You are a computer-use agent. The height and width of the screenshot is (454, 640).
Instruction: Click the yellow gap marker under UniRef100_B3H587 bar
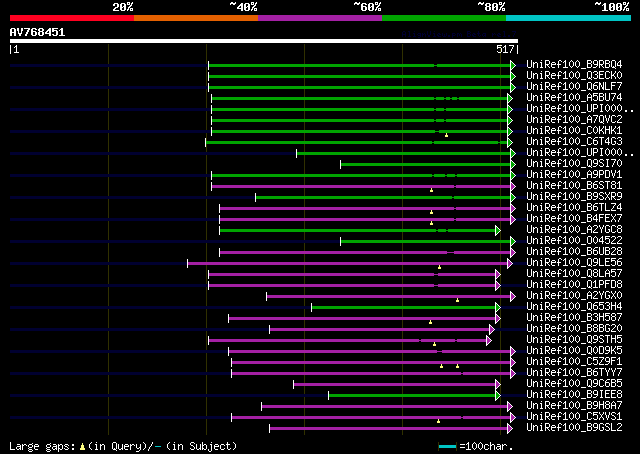(x=431, y=322)
